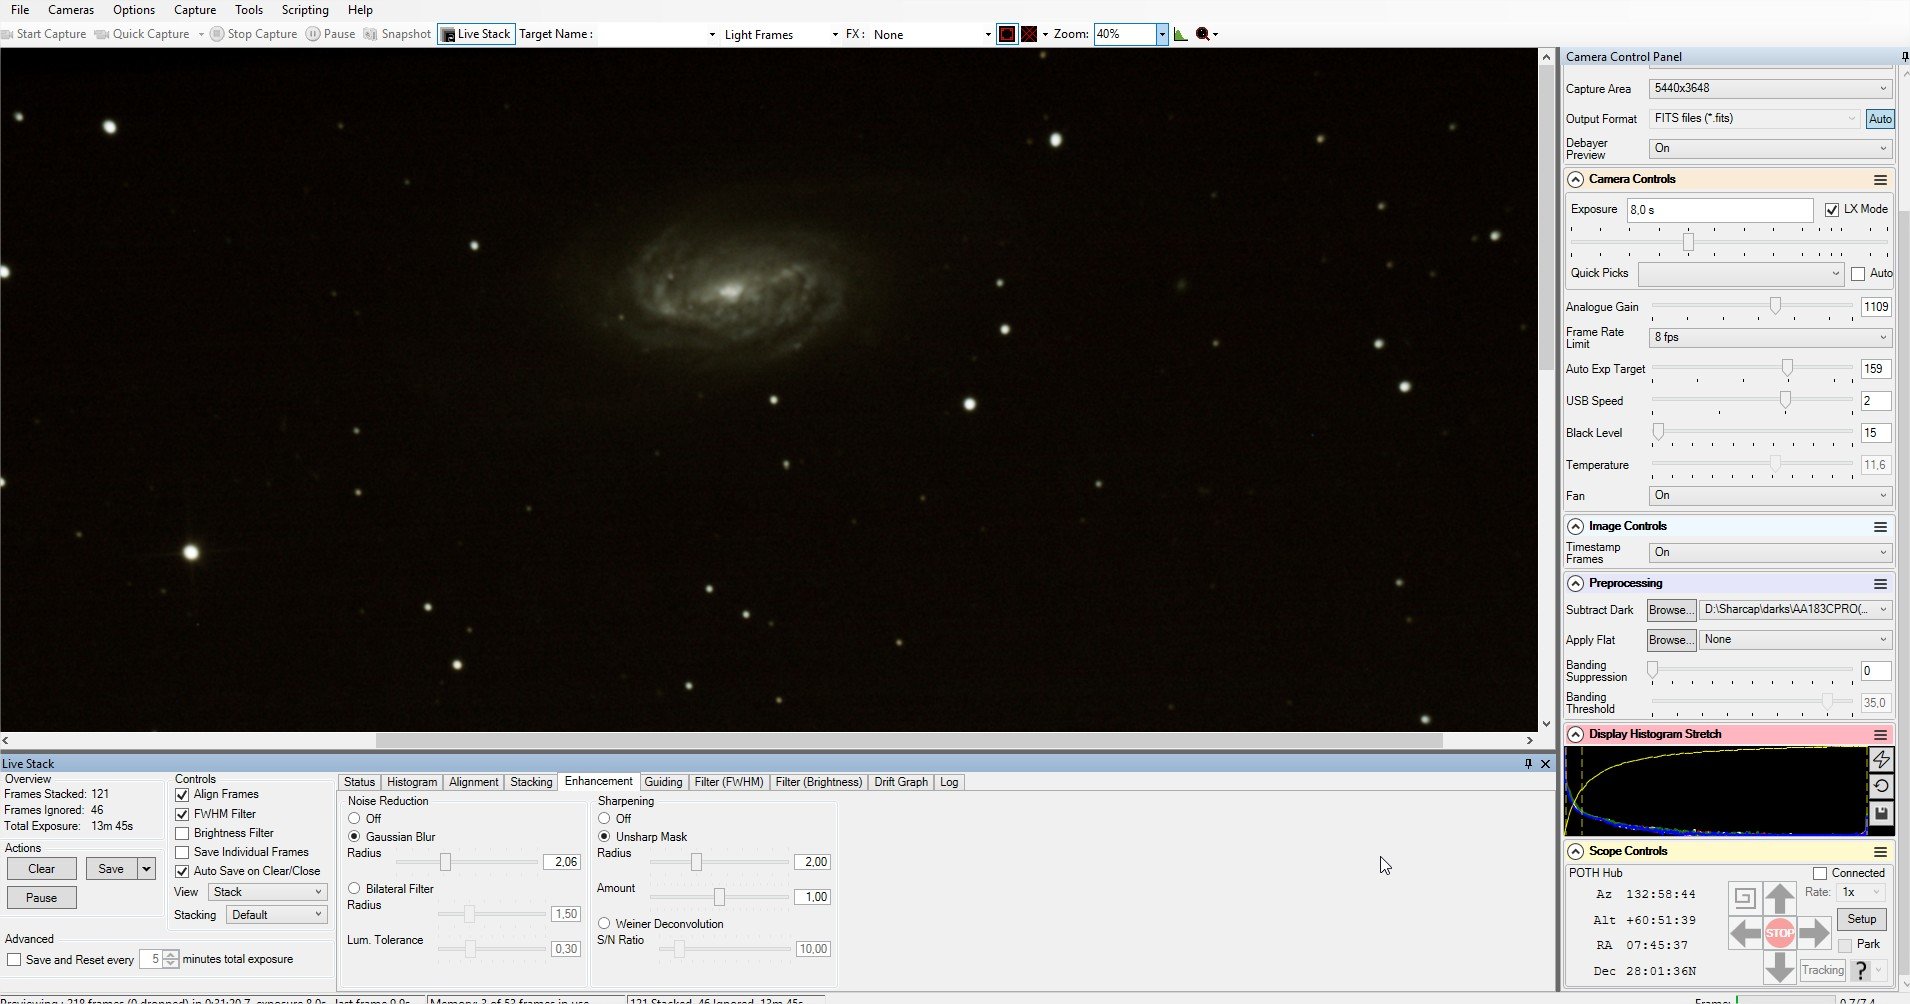This screenshot has height=1004, width=1910.
Task: Toggle the red reticule overlay icon
Action: [x=1007, y=34]
